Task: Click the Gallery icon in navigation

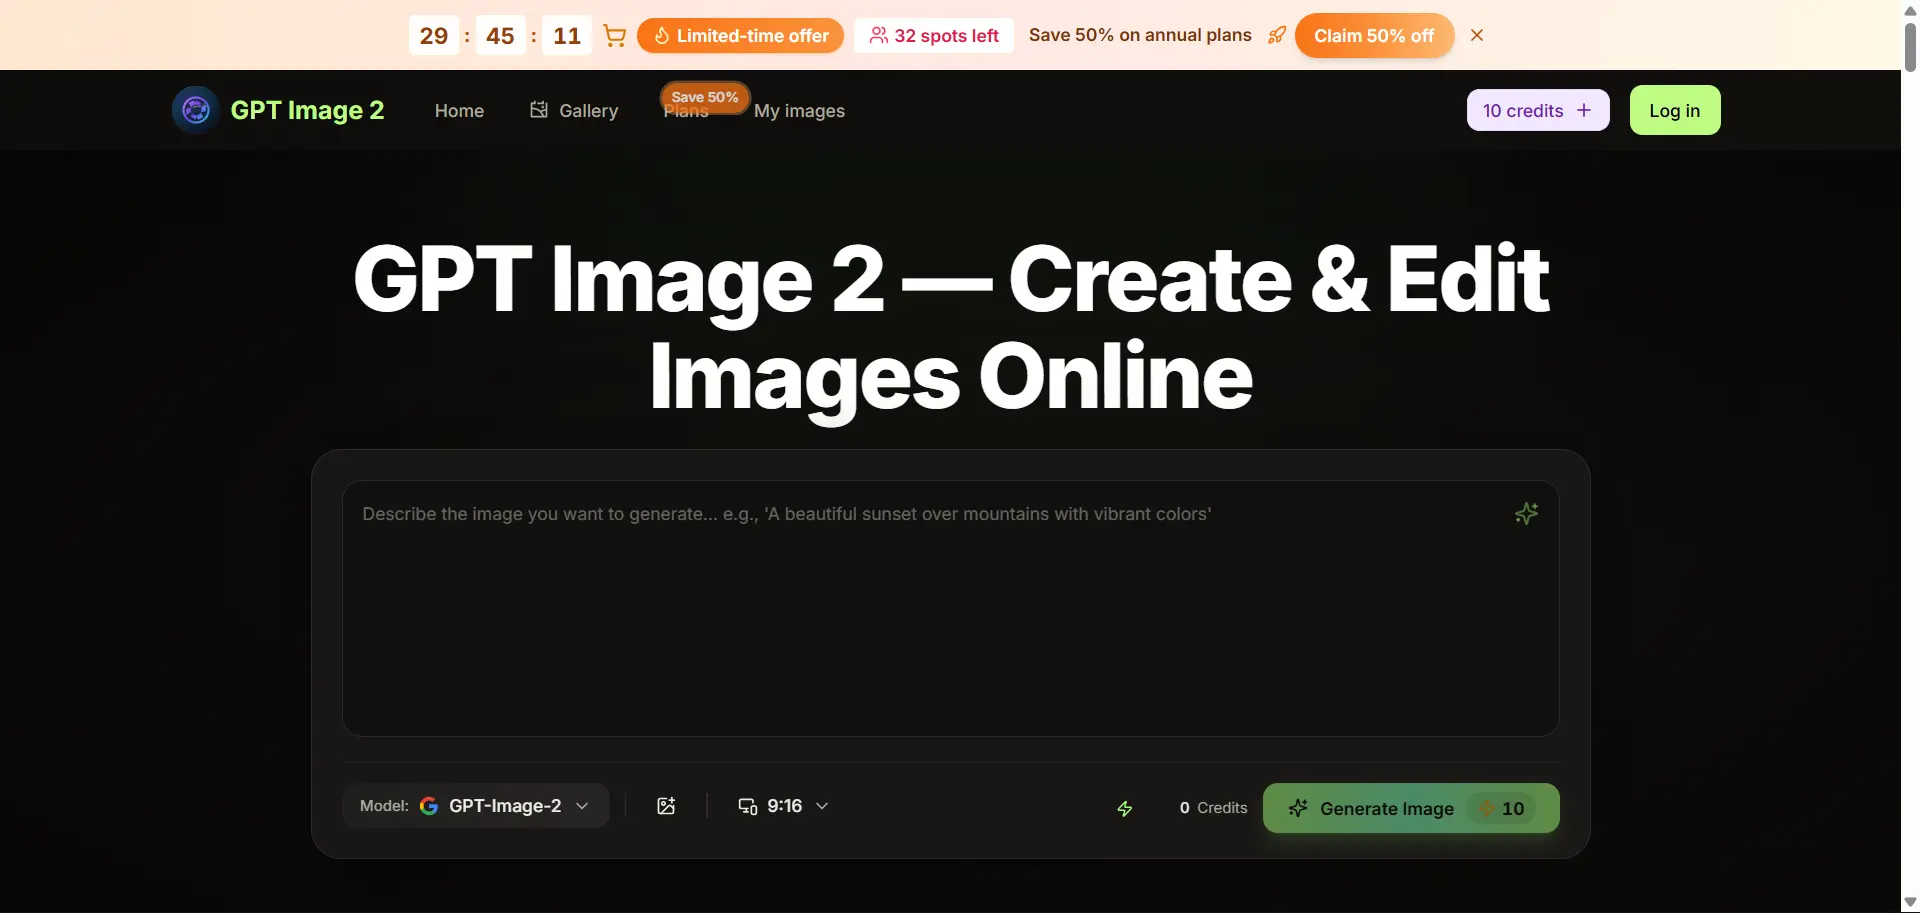Action: tap(539, 110)
